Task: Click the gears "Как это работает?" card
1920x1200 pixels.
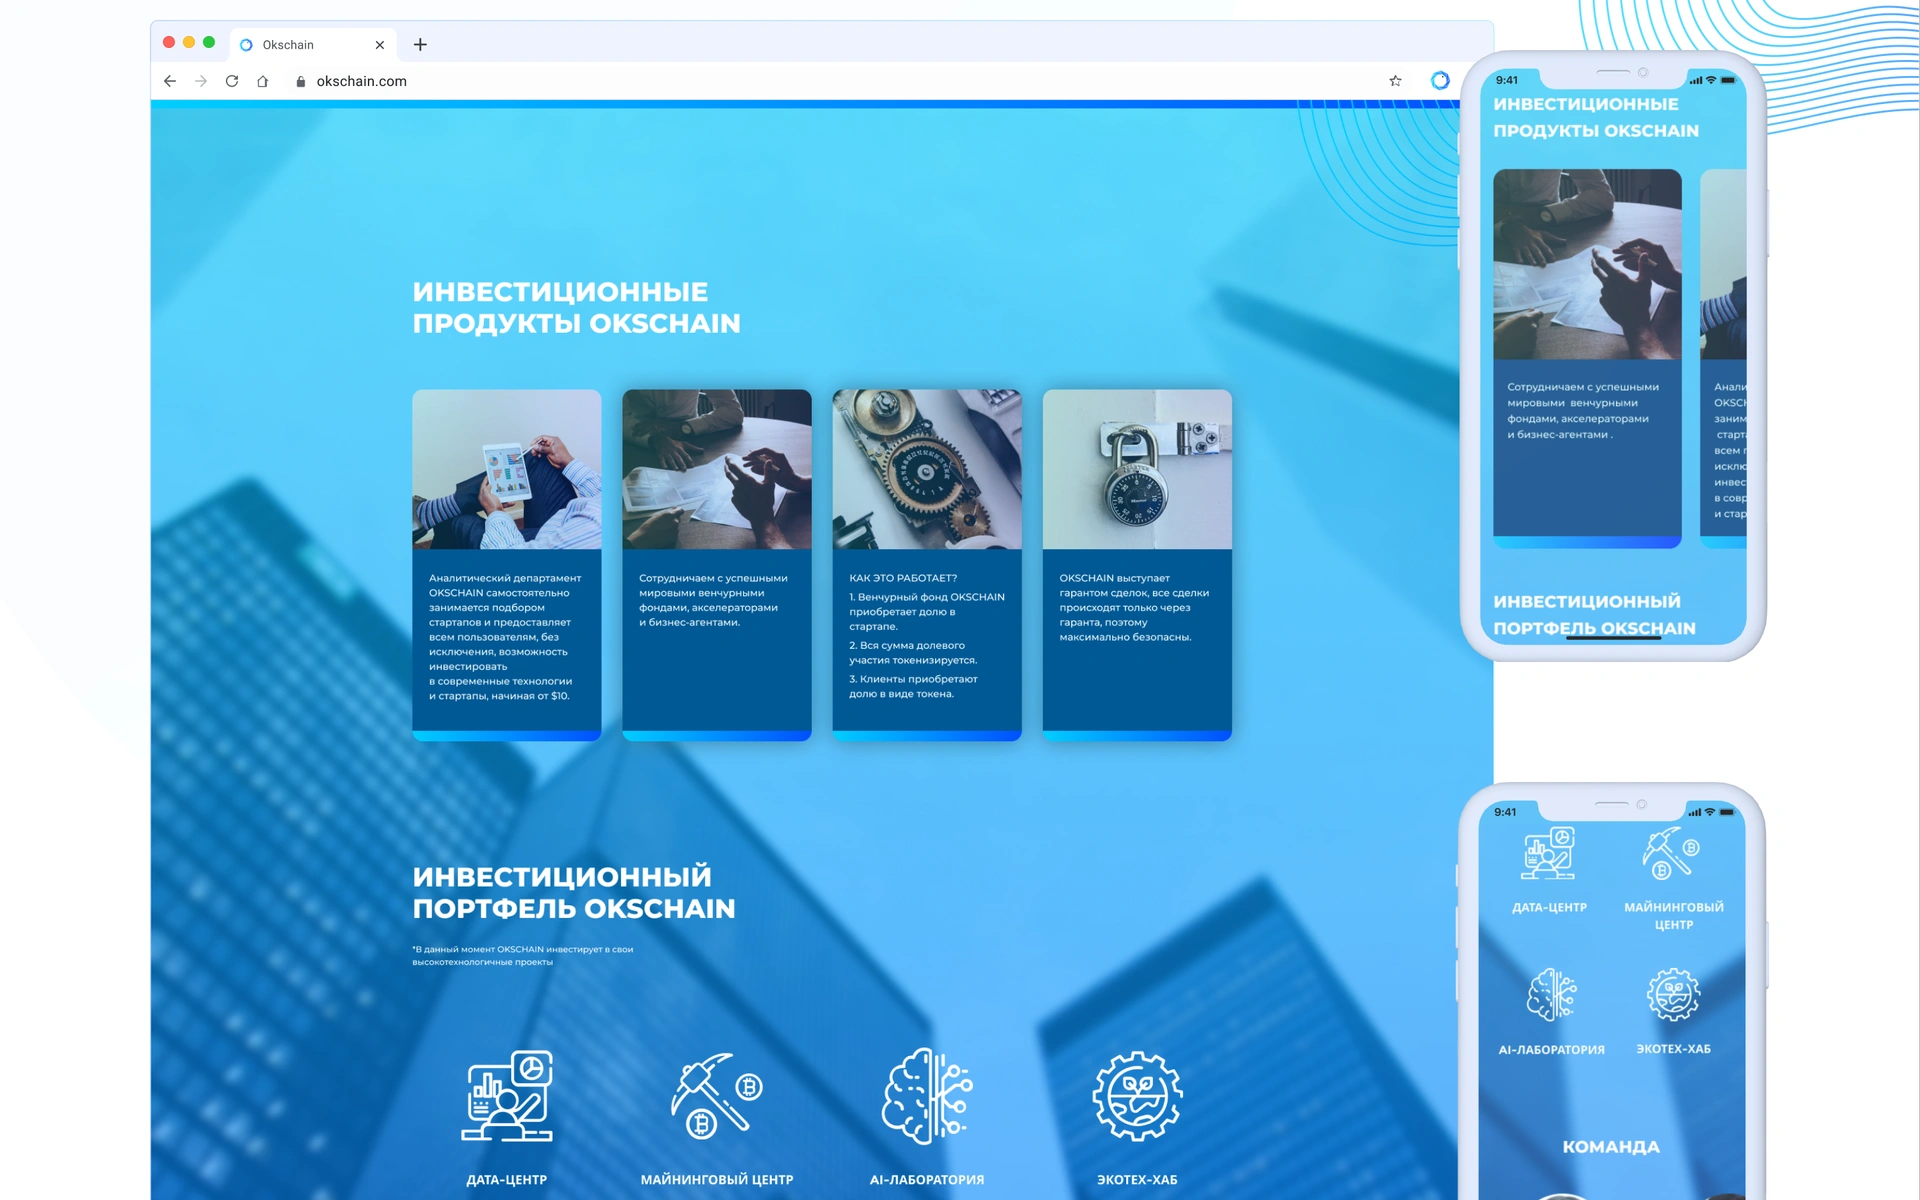Action: tap(927, 565)
